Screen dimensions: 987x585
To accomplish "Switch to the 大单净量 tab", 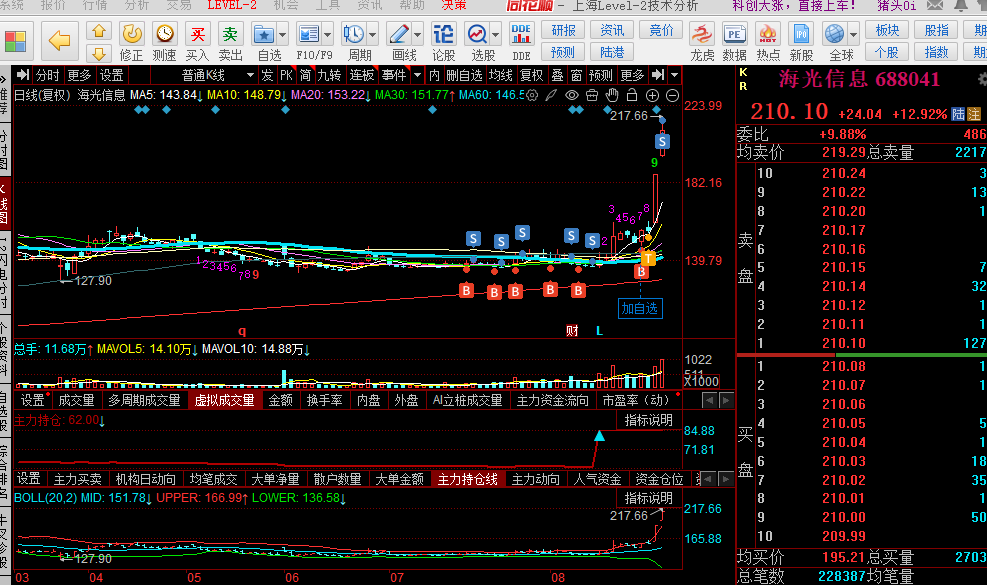I will click(x=275, y=479).
